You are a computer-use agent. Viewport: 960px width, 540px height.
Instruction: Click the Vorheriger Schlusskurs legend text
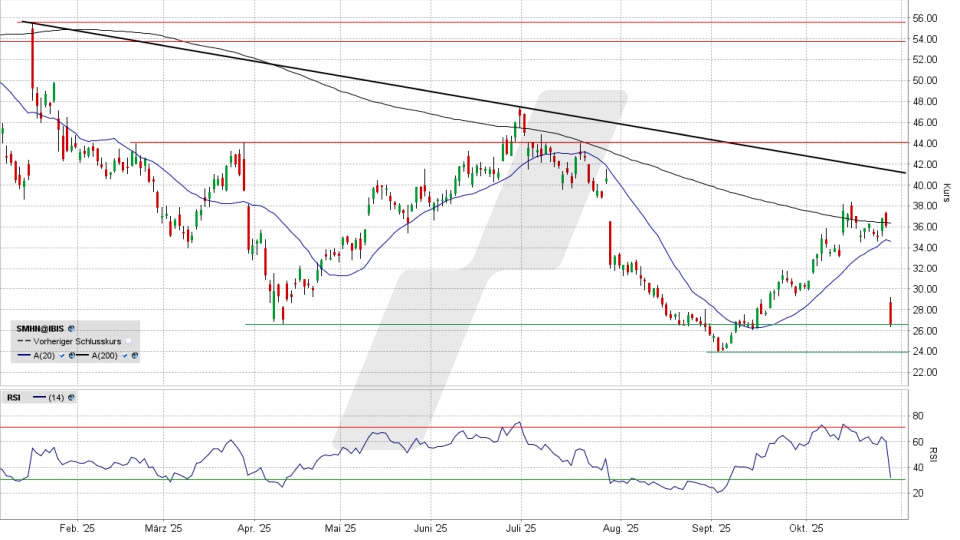click(x=78, y=342)
